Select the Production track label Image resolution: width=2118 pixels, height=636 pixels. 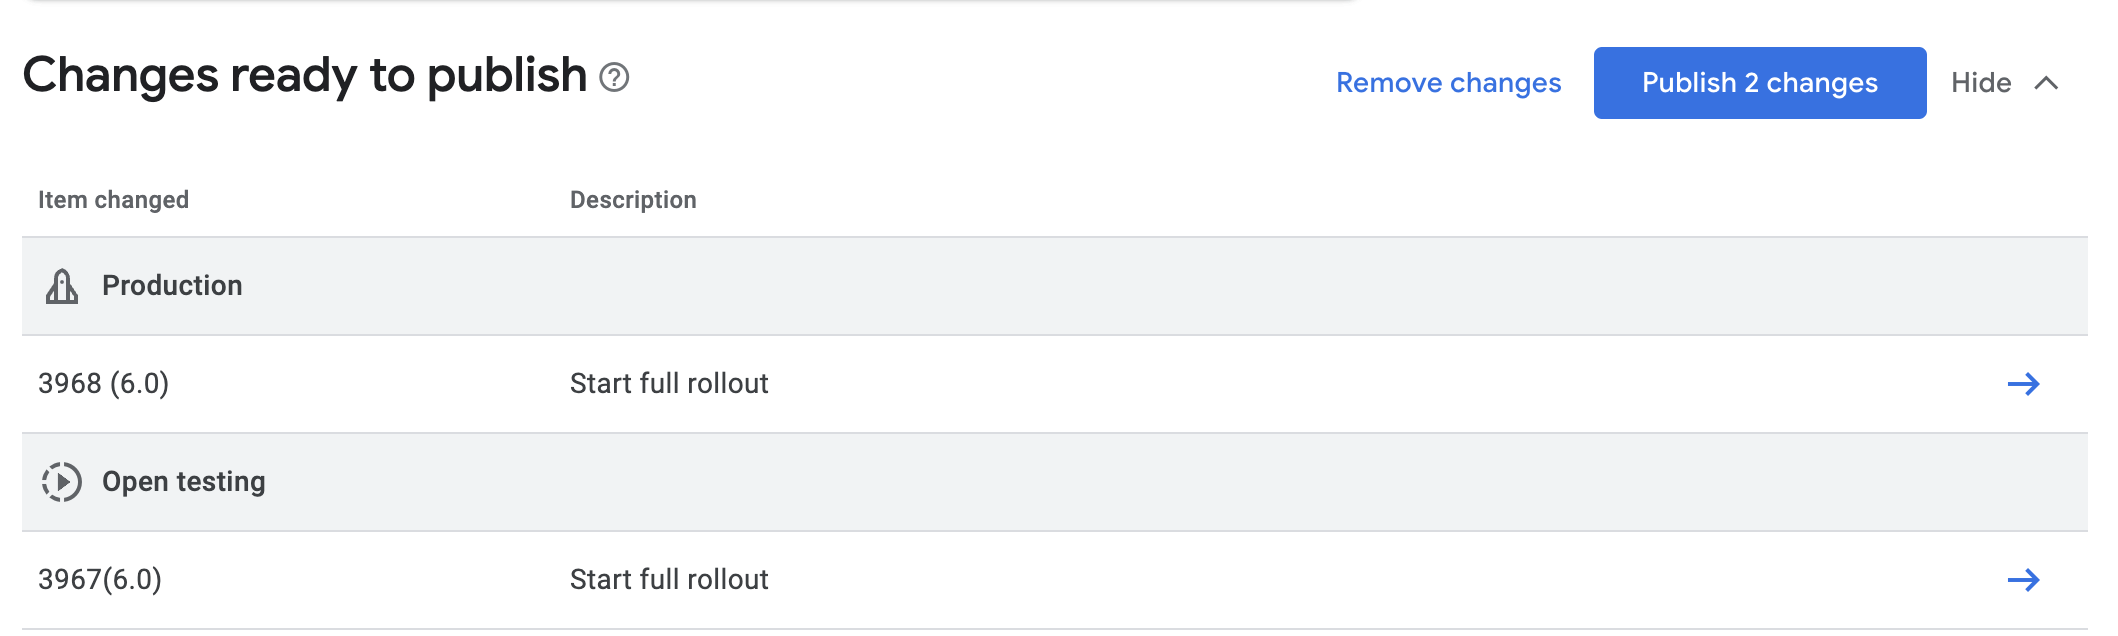coord(172,286)
